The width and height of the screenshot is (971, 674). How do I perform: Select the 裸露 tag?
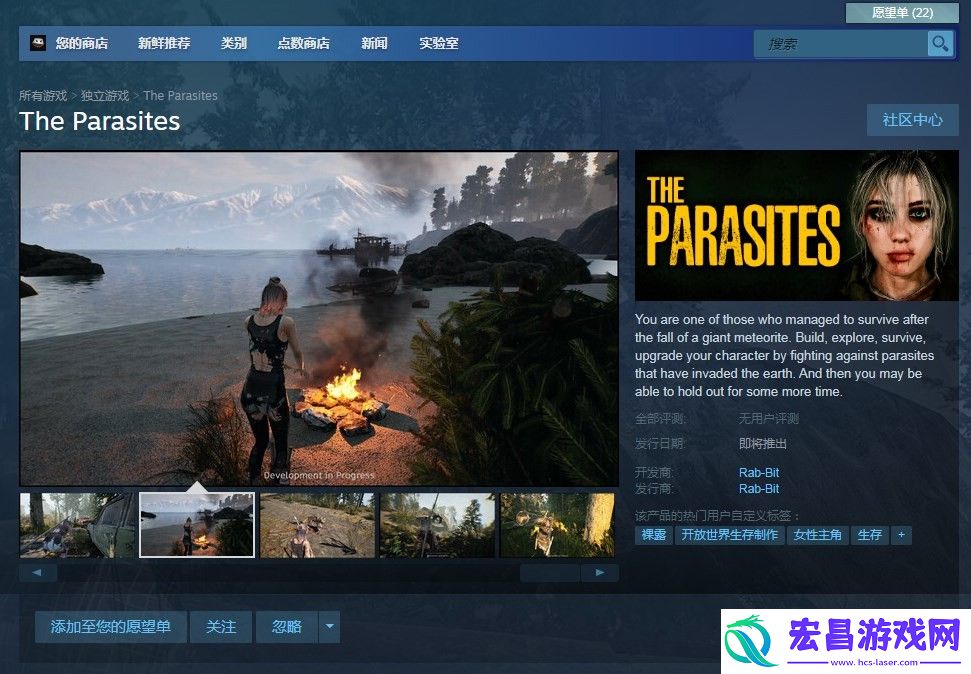click(x=653, y=535)
